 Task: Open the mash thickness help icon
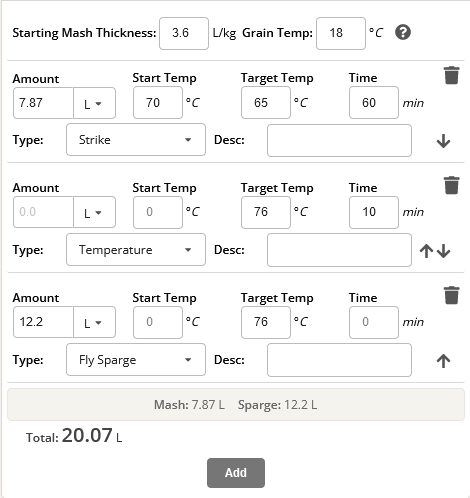pyautogui.click(x=403, y=33)
